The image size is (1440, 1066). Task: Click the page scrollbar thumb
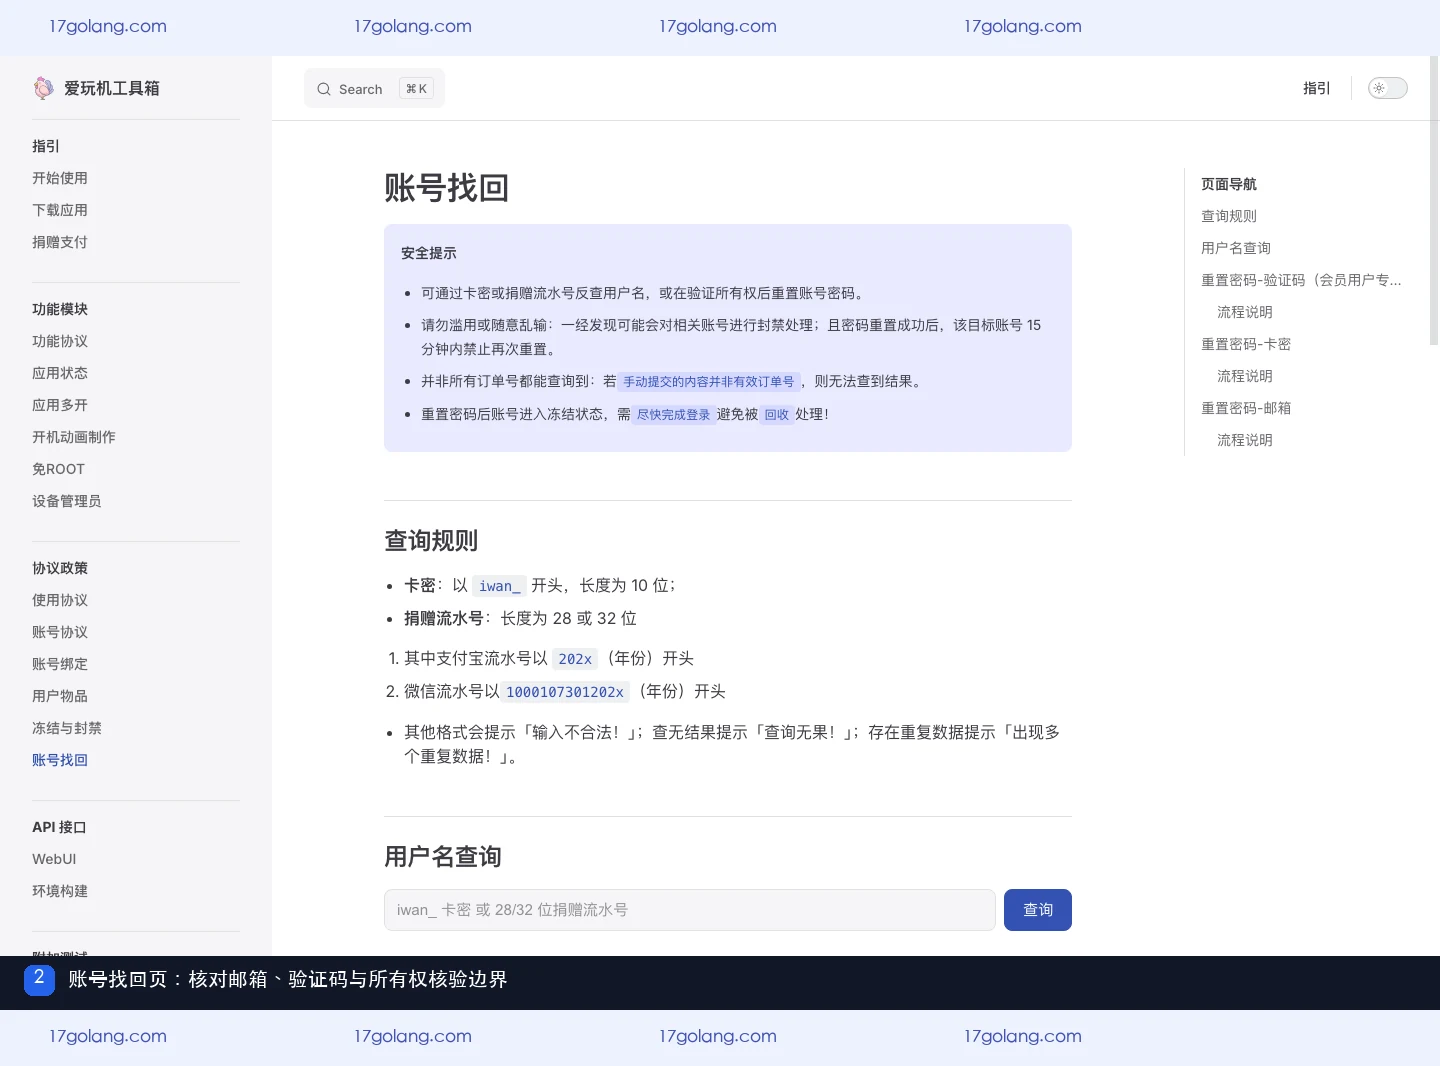pyautogui.click(x=1434, y=200)
